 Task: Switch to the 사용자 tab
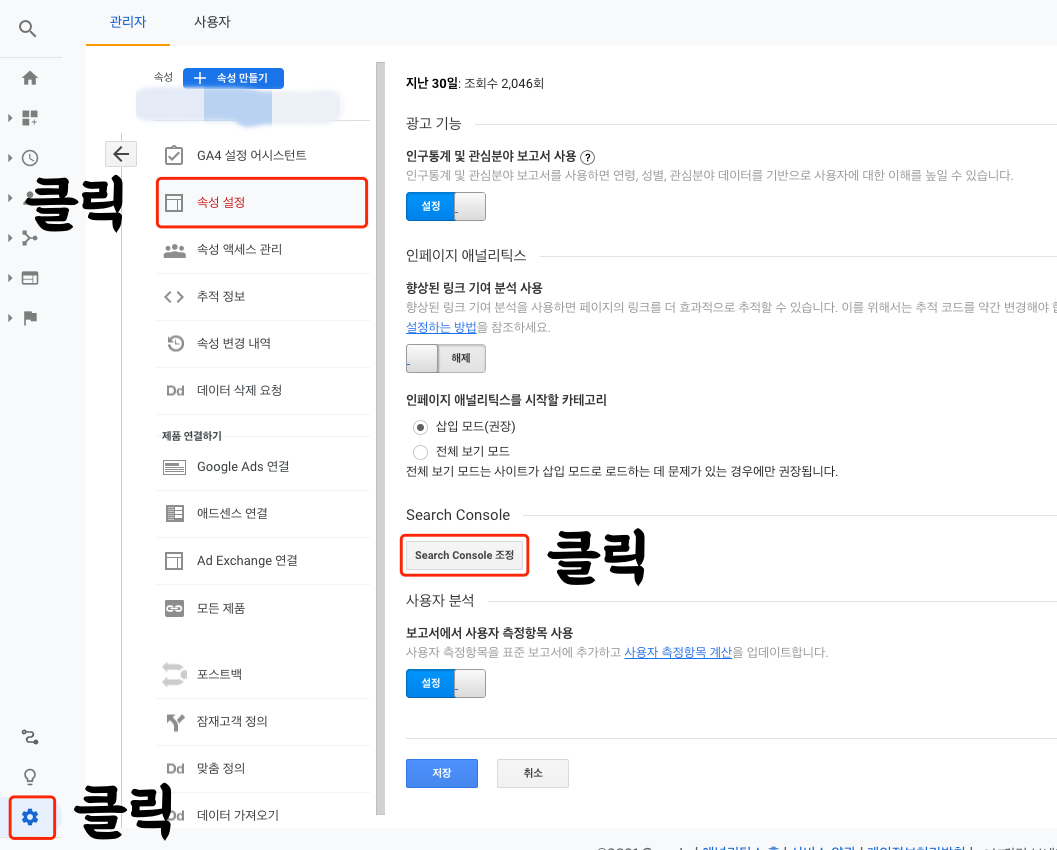[211, 21]
